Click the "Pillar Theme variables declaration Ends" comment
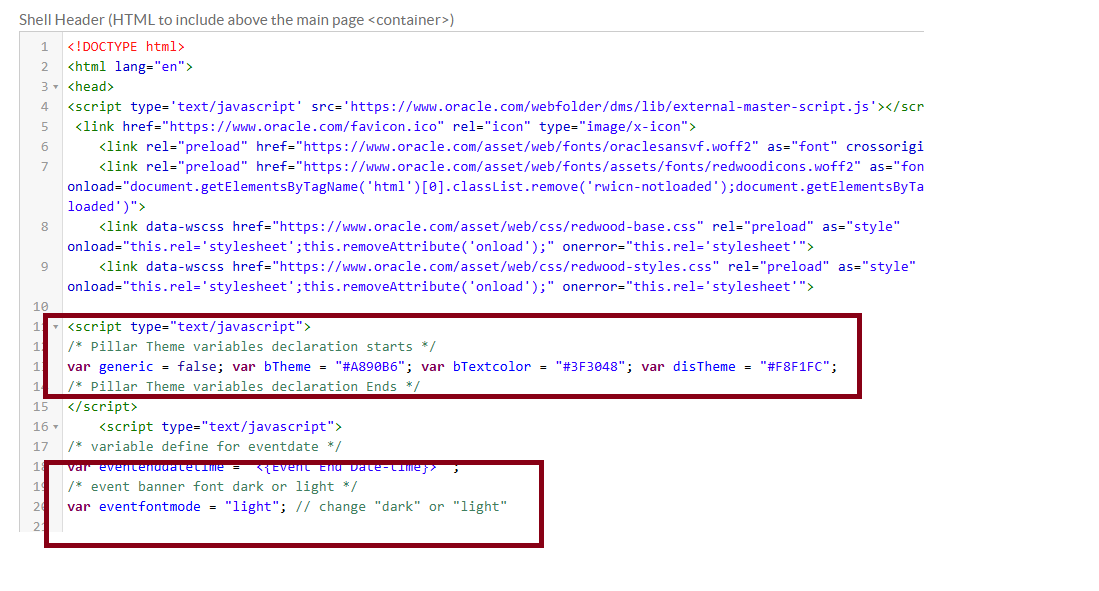Viewport: 1099px width, 591px height. click(244, 386)
